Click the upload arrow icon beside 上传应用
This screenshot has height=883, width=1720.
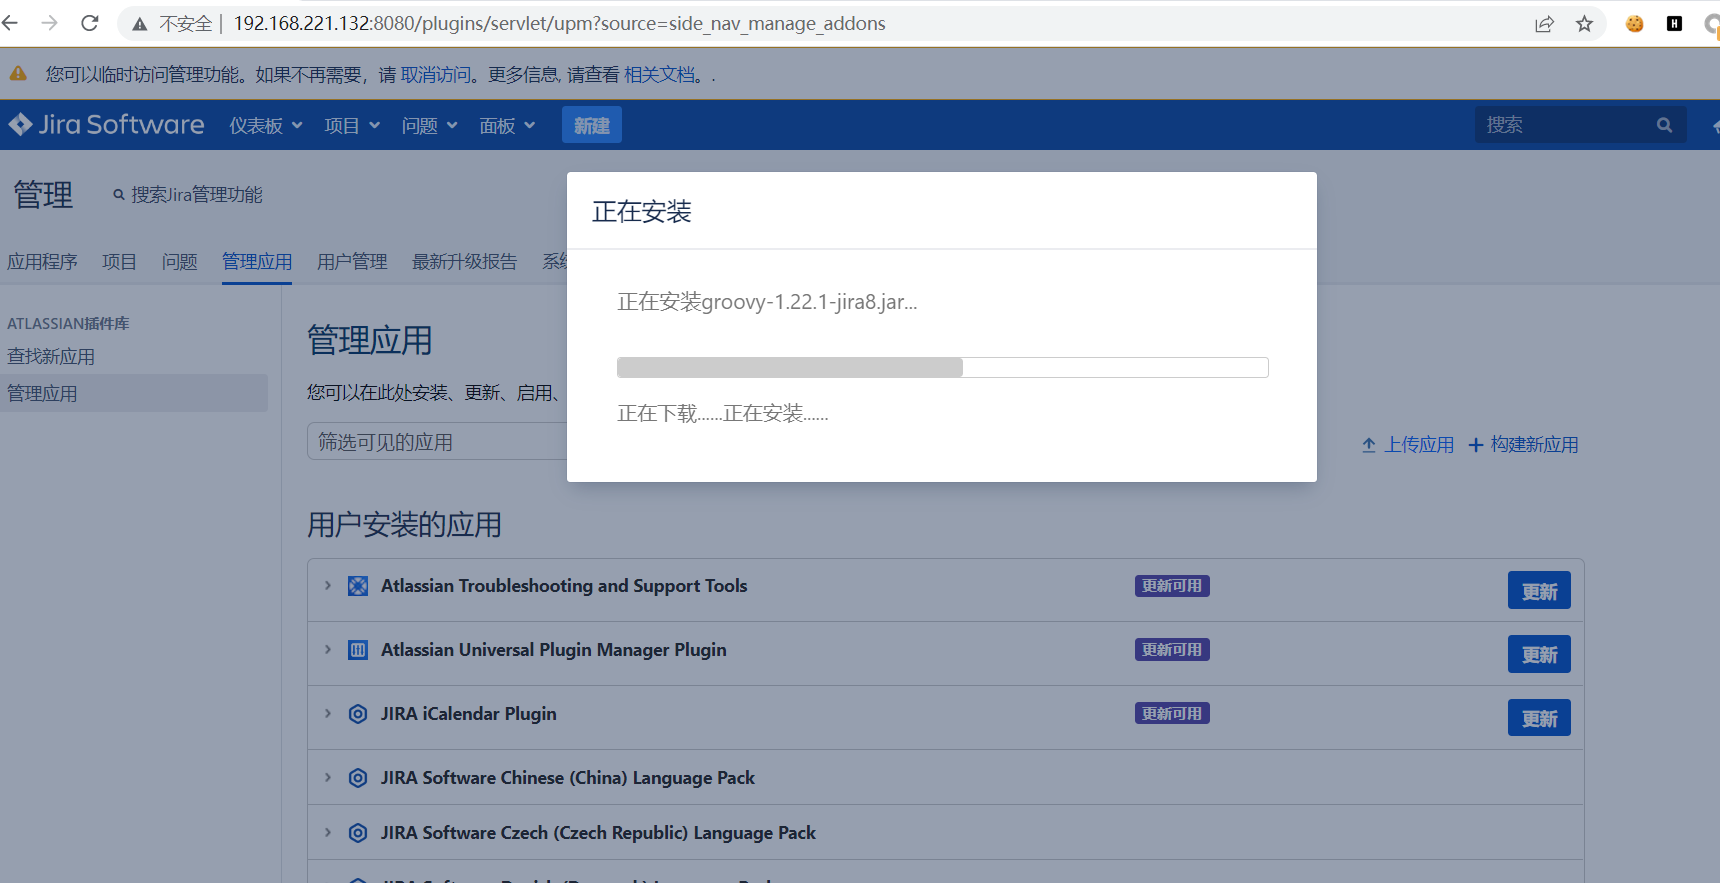1369,445
